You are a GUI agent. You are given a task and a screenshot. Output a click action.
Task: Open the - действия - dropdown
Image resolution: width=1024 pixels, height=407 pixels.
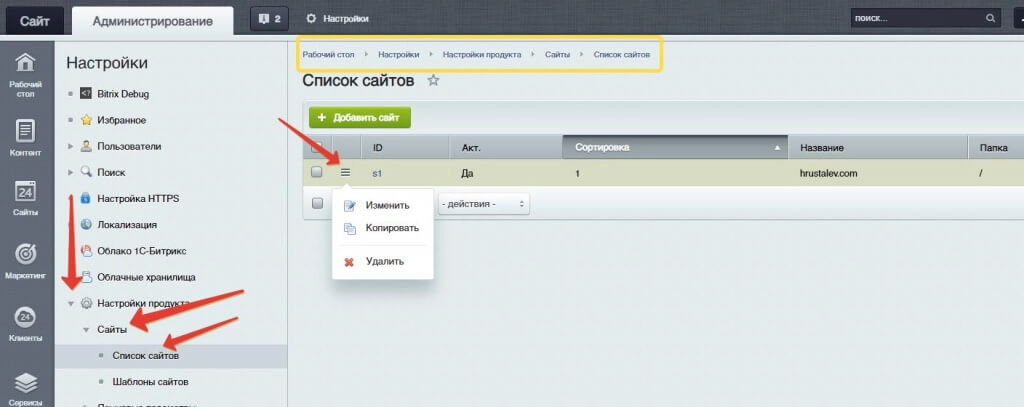(x=483, y=204)
